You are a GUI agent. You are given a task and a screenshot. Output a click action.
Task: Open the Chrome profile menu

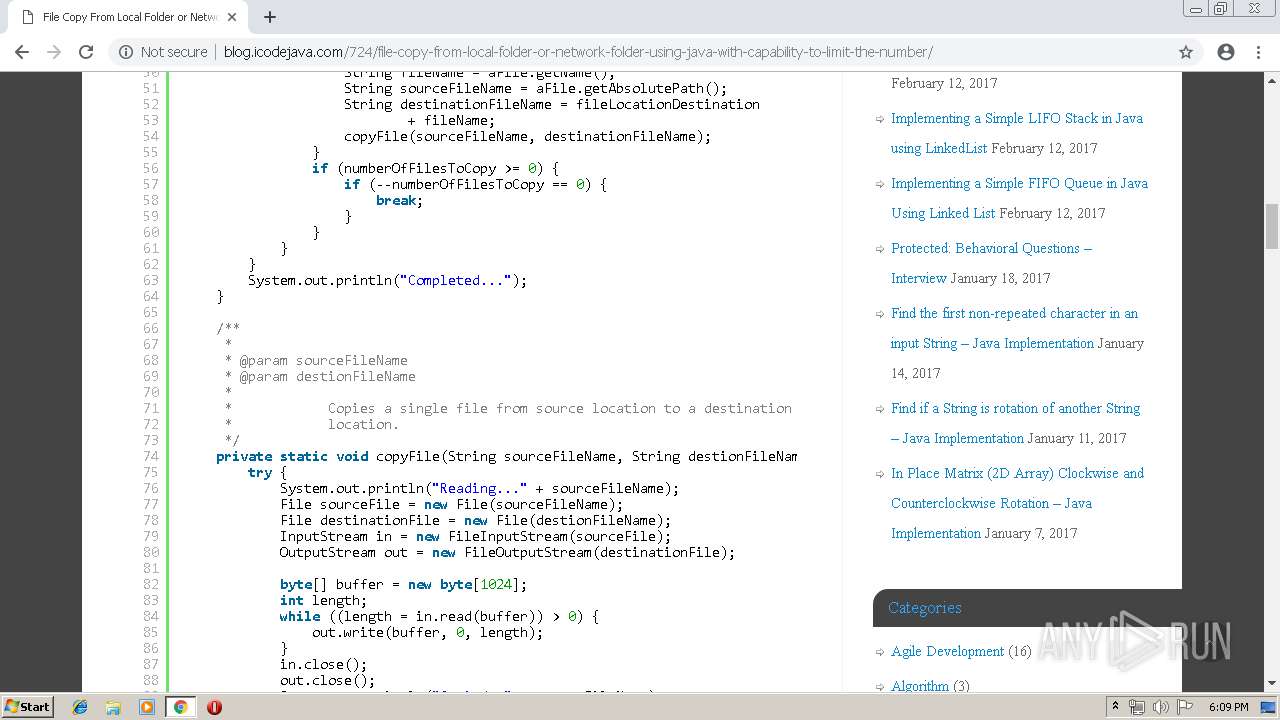[x=1226, y=52]
